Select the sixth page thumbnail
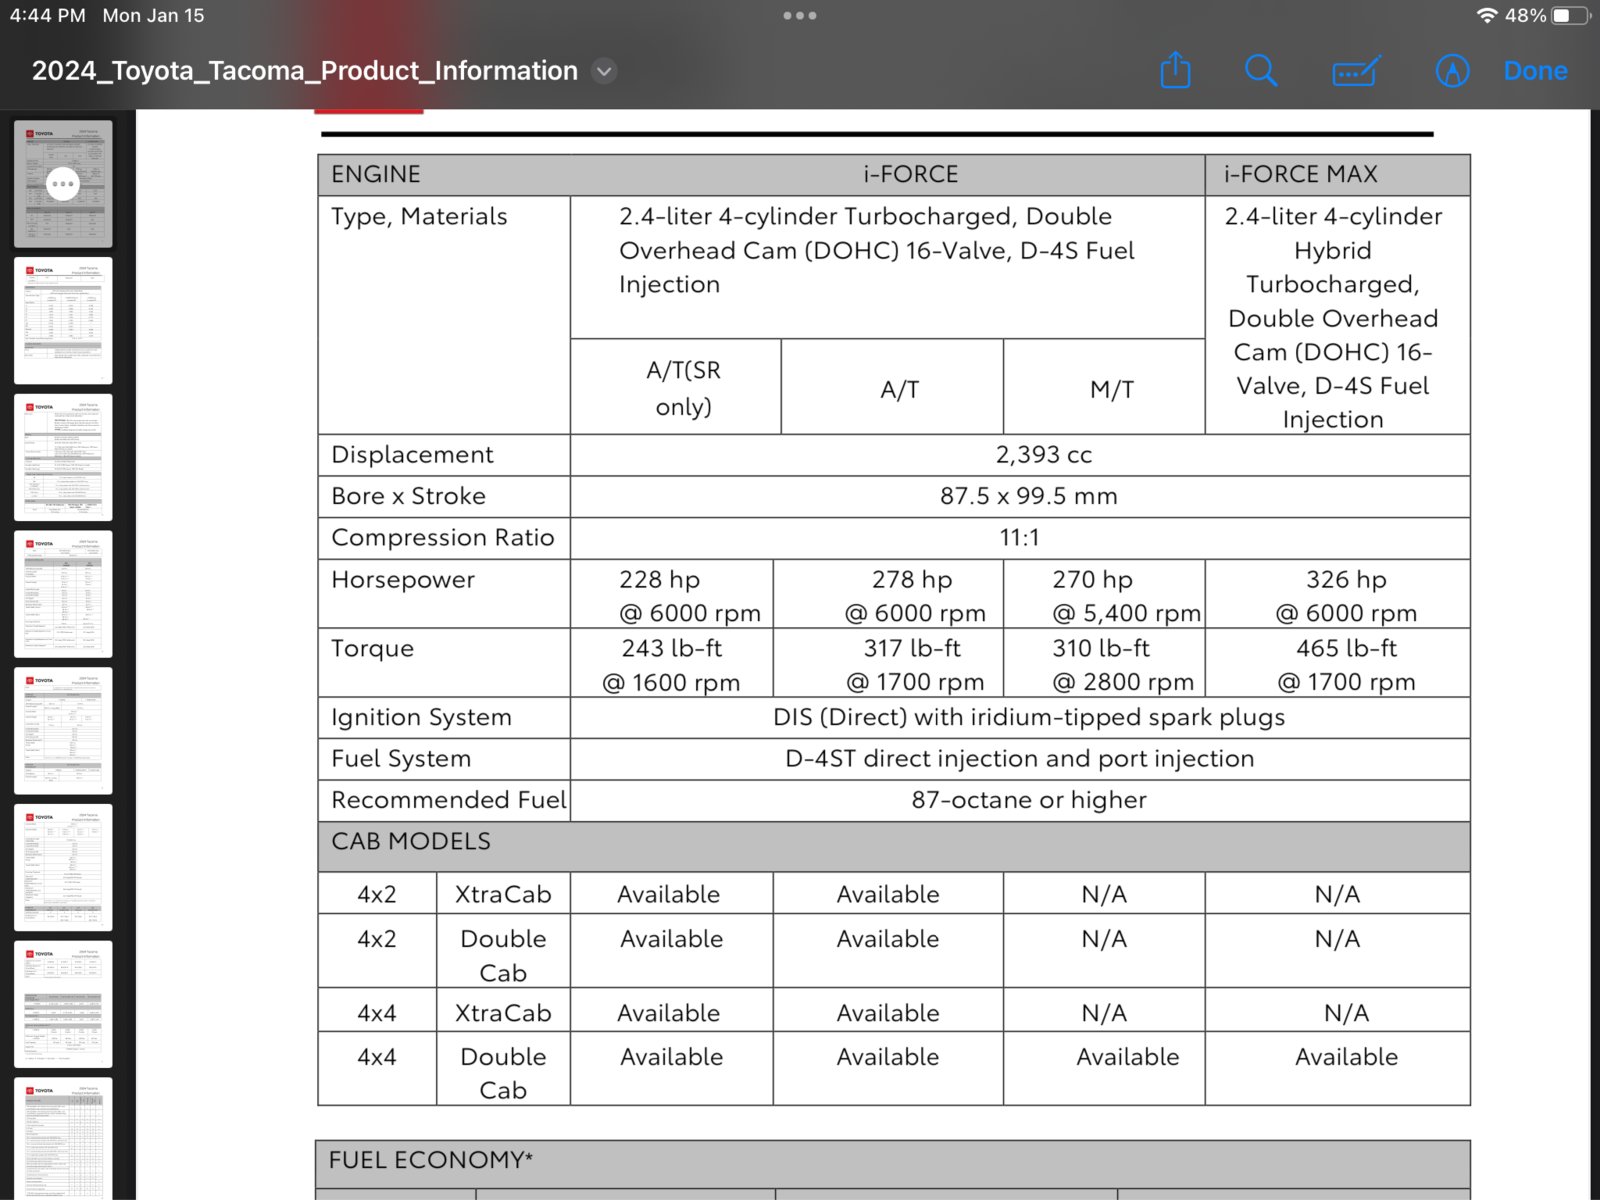 pyautogui.click(x=63, y=867)
